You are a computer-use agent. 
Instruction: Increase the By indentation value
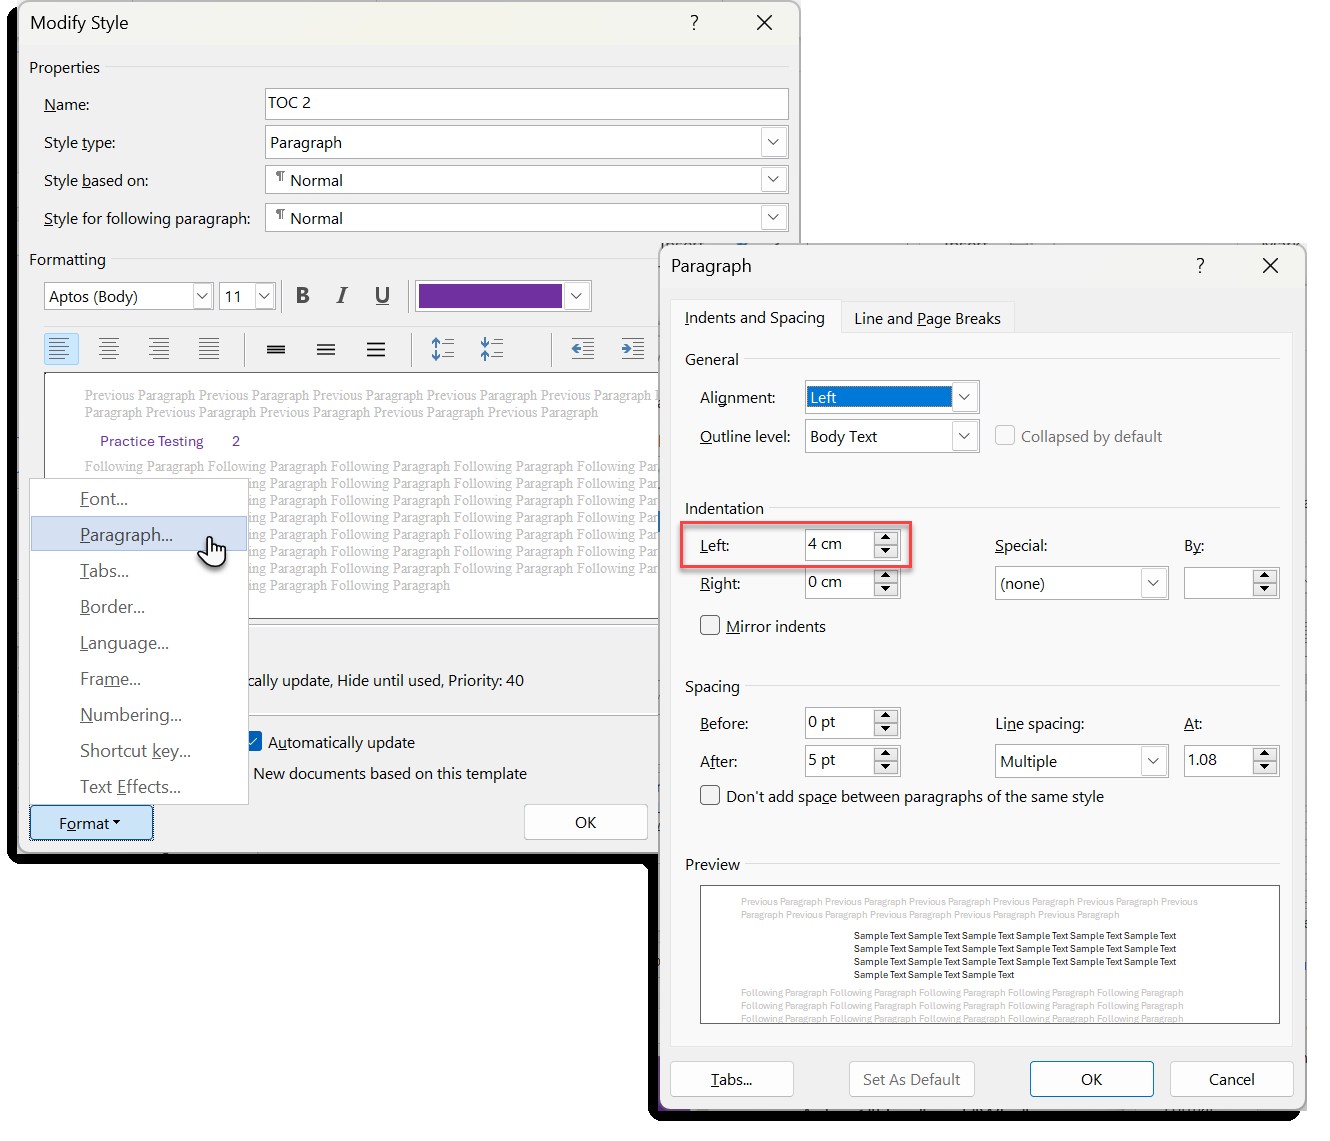click(x=1265, y=576)
